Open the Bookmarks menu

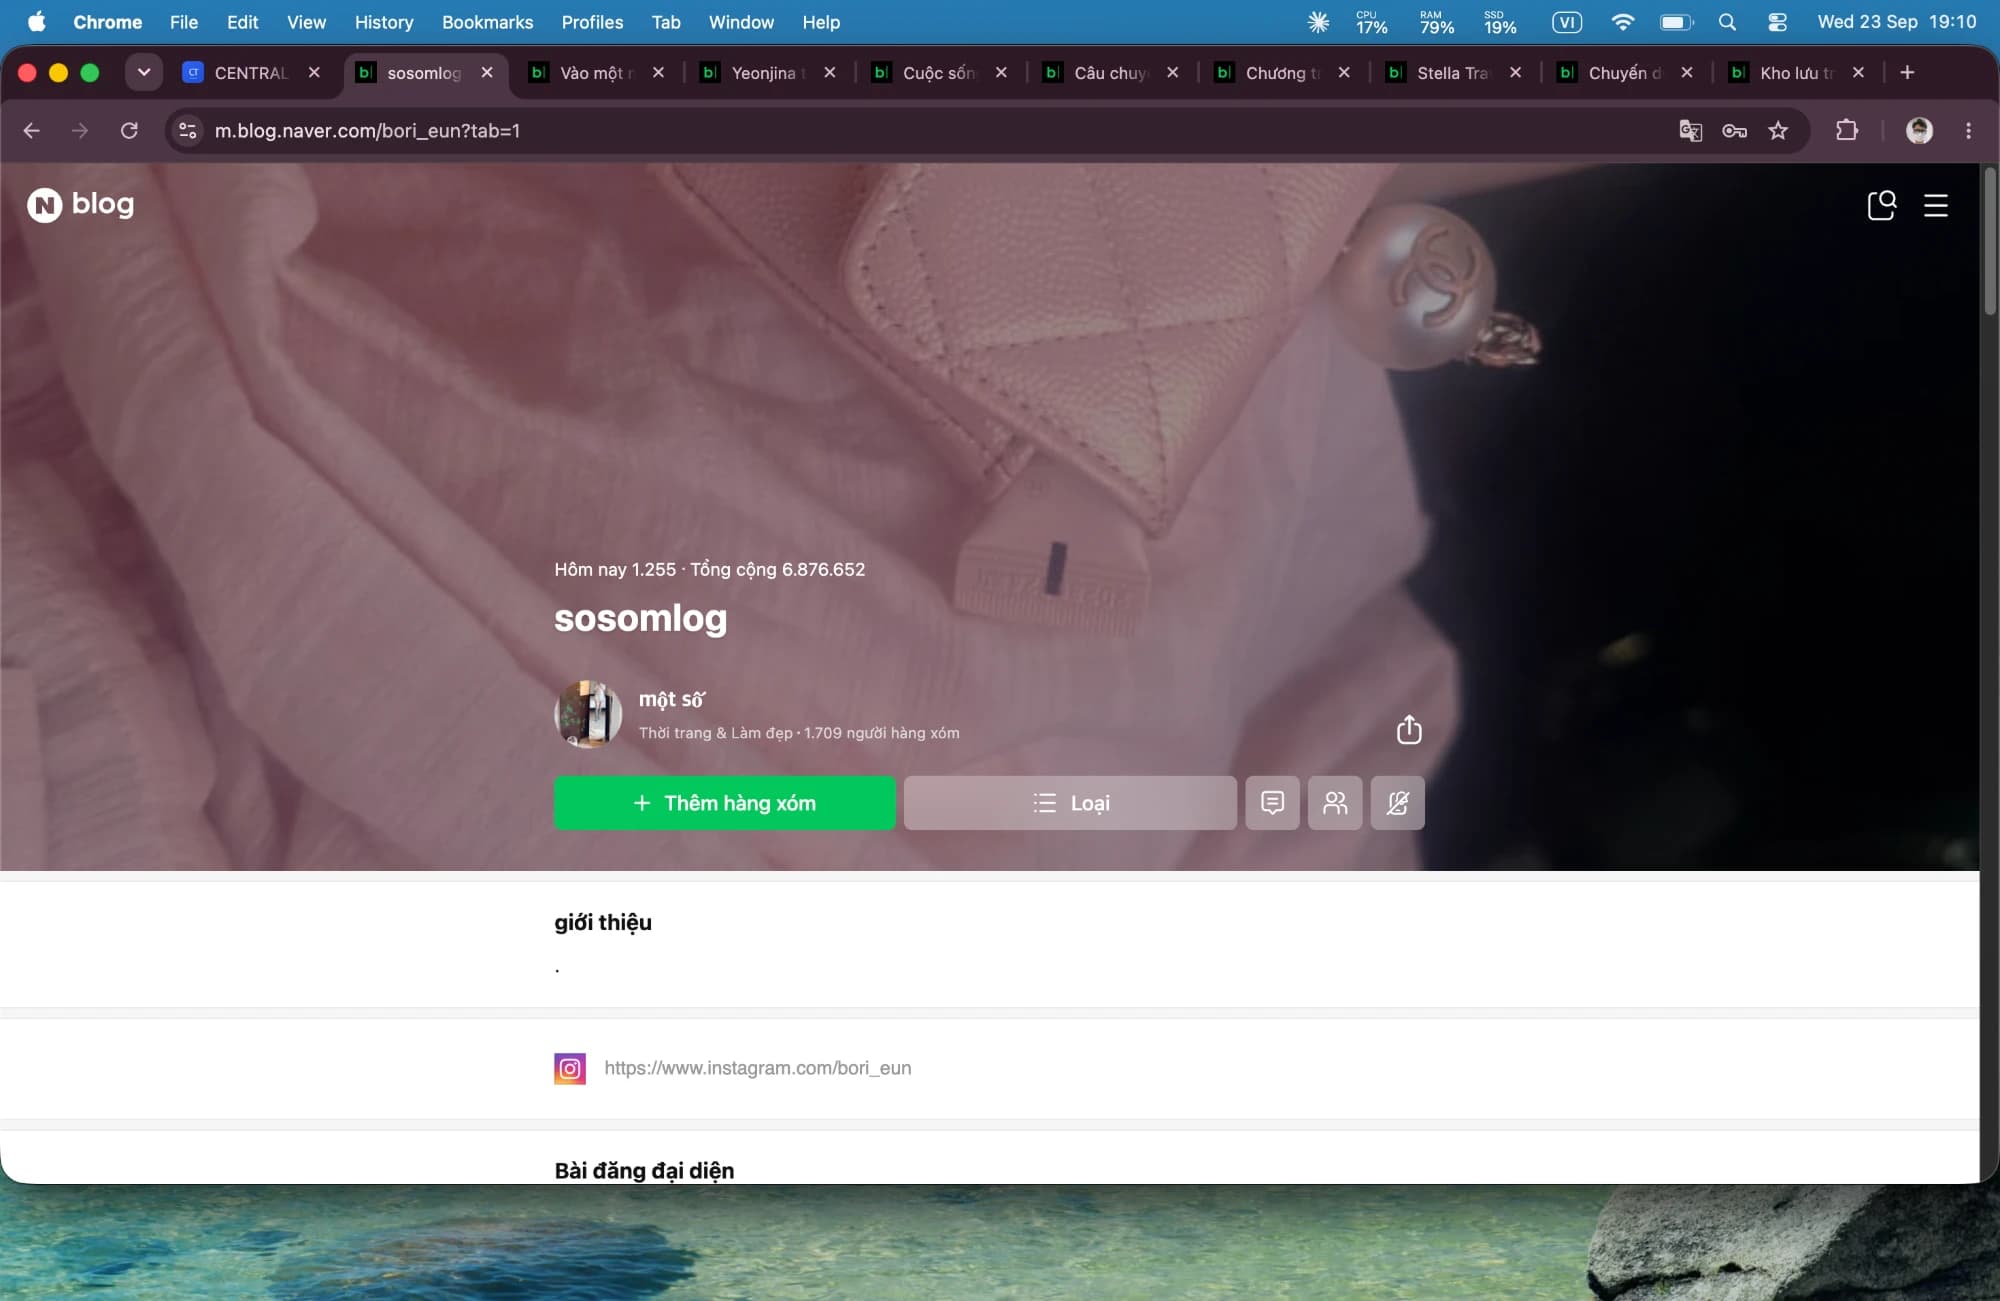[487, 22]
